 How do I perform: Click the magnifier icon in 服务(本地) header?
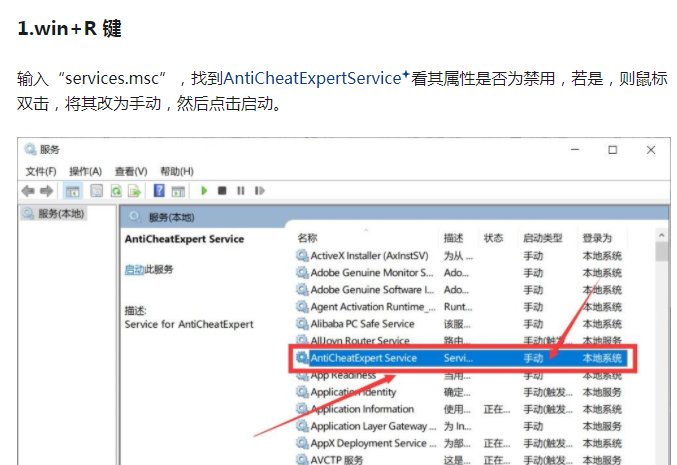click(x=135, y=216)
